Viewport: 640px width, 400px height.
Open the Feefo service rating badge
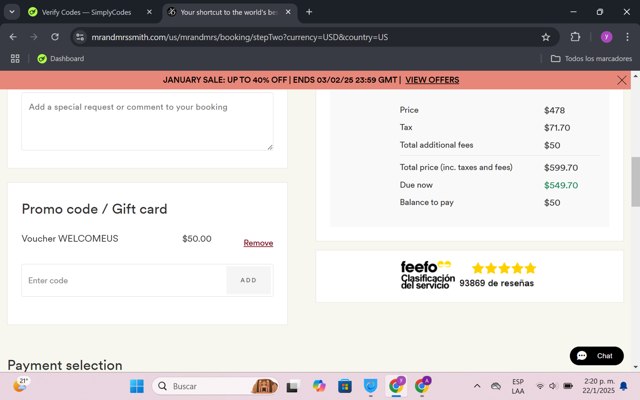coord(468,276)
